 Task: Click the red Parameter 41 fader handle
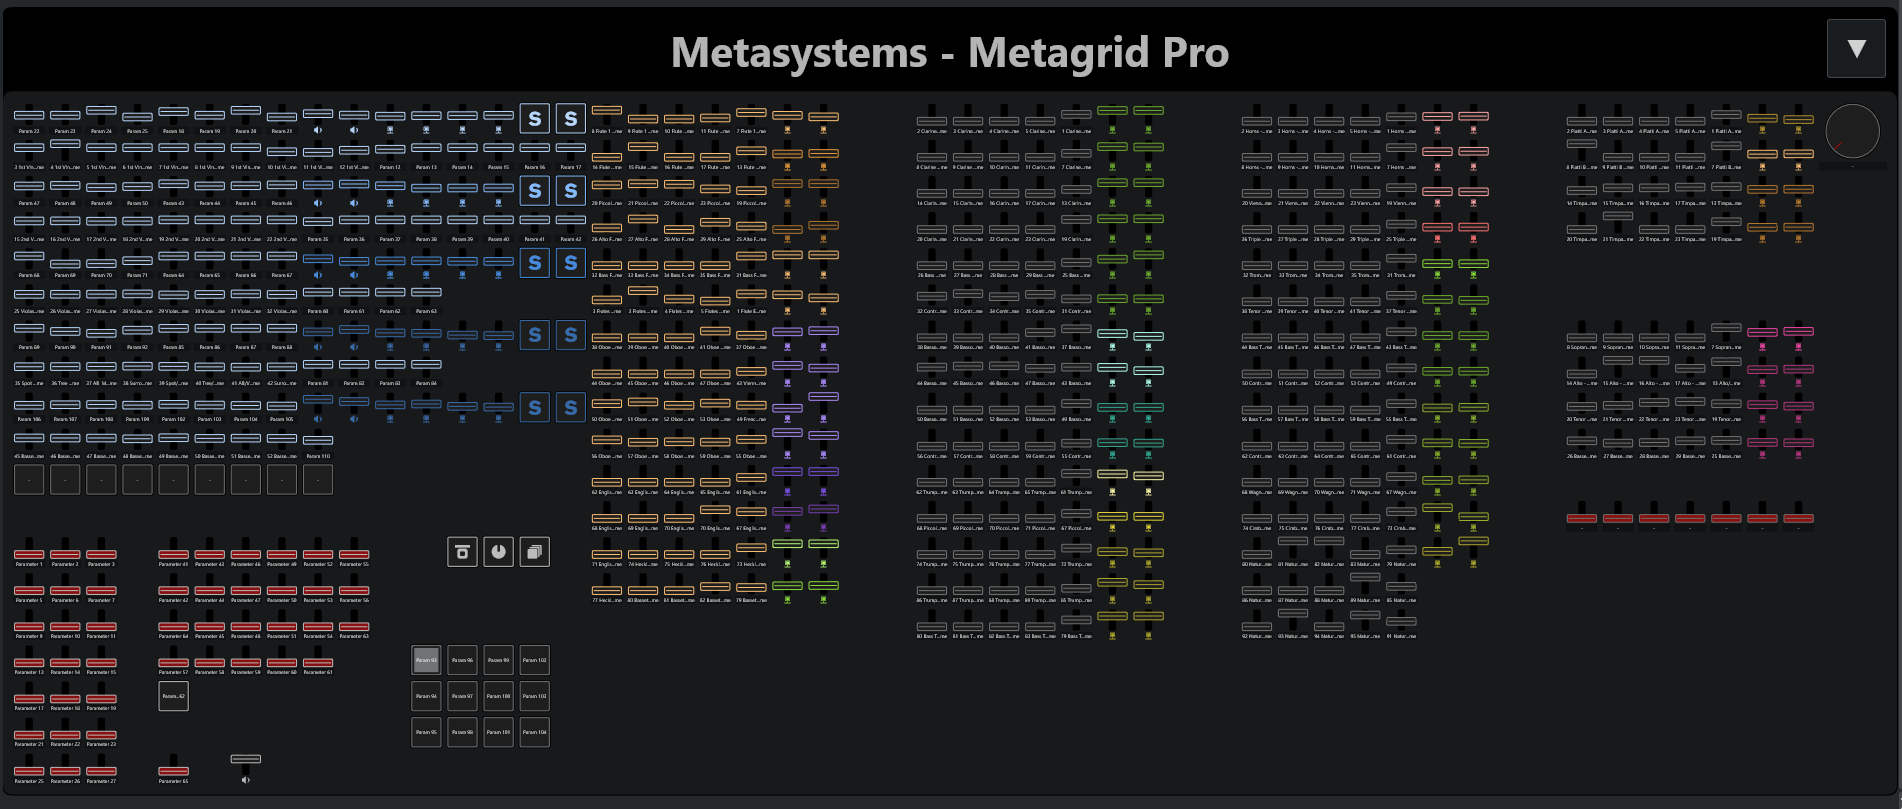pos(173,554)
